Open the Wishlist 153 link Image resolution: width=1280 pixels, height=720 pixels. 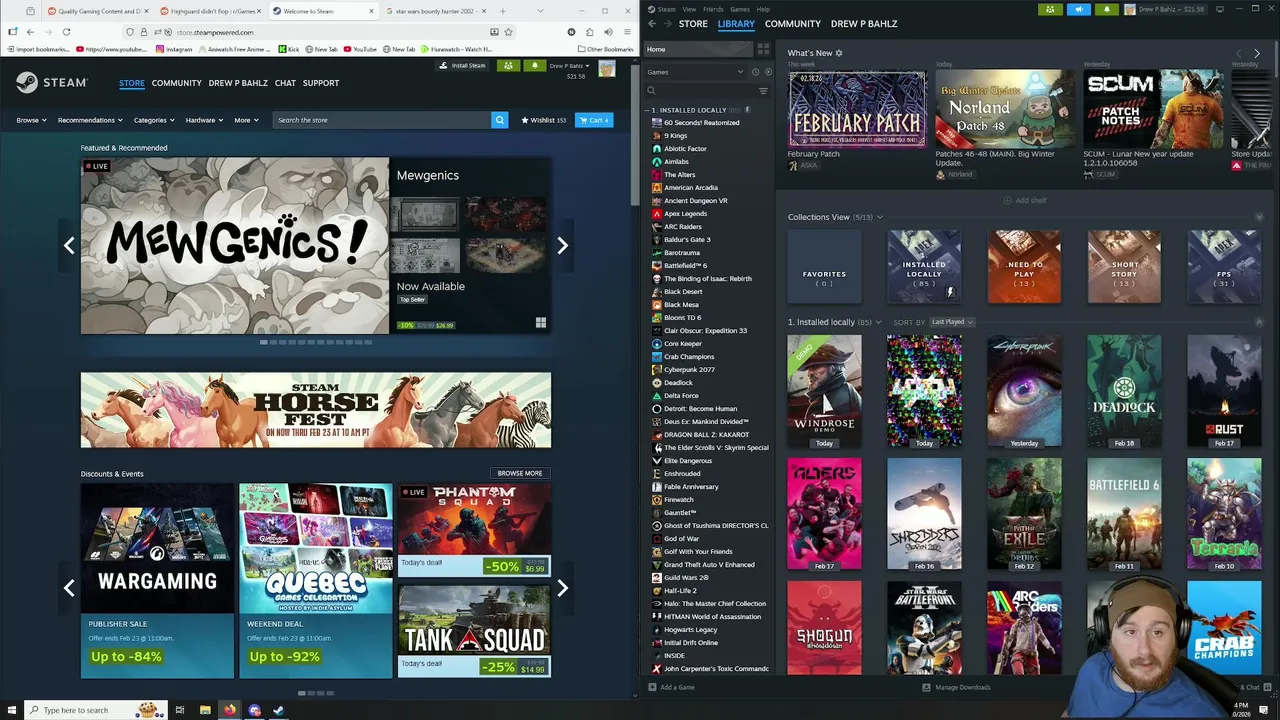[544, 120]
